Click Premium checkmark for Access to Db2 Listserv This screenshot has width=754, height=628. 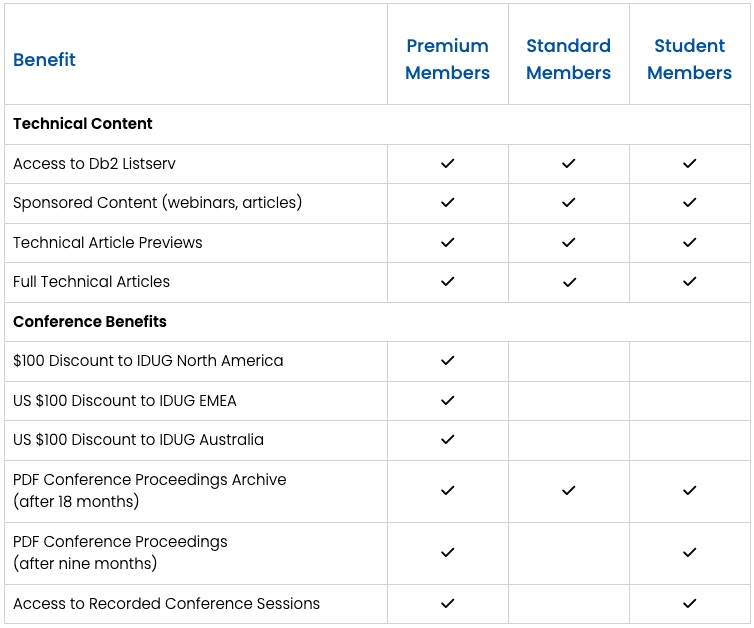[x=447, y=163]
